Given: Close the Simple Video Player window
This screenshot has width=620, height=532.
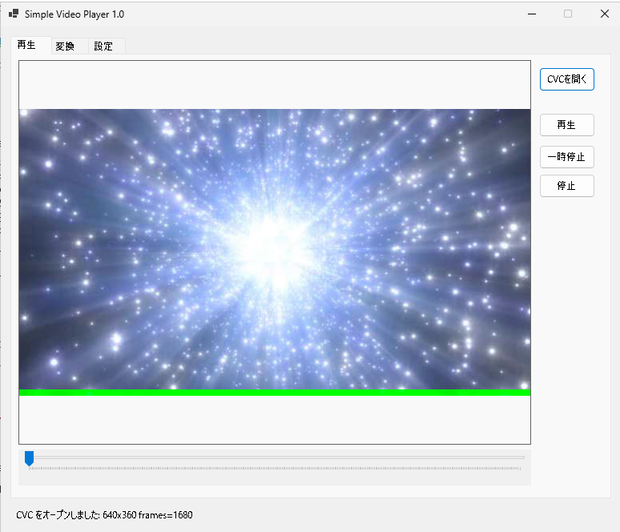Looking at the screenshot, I should tap(605, 14).
